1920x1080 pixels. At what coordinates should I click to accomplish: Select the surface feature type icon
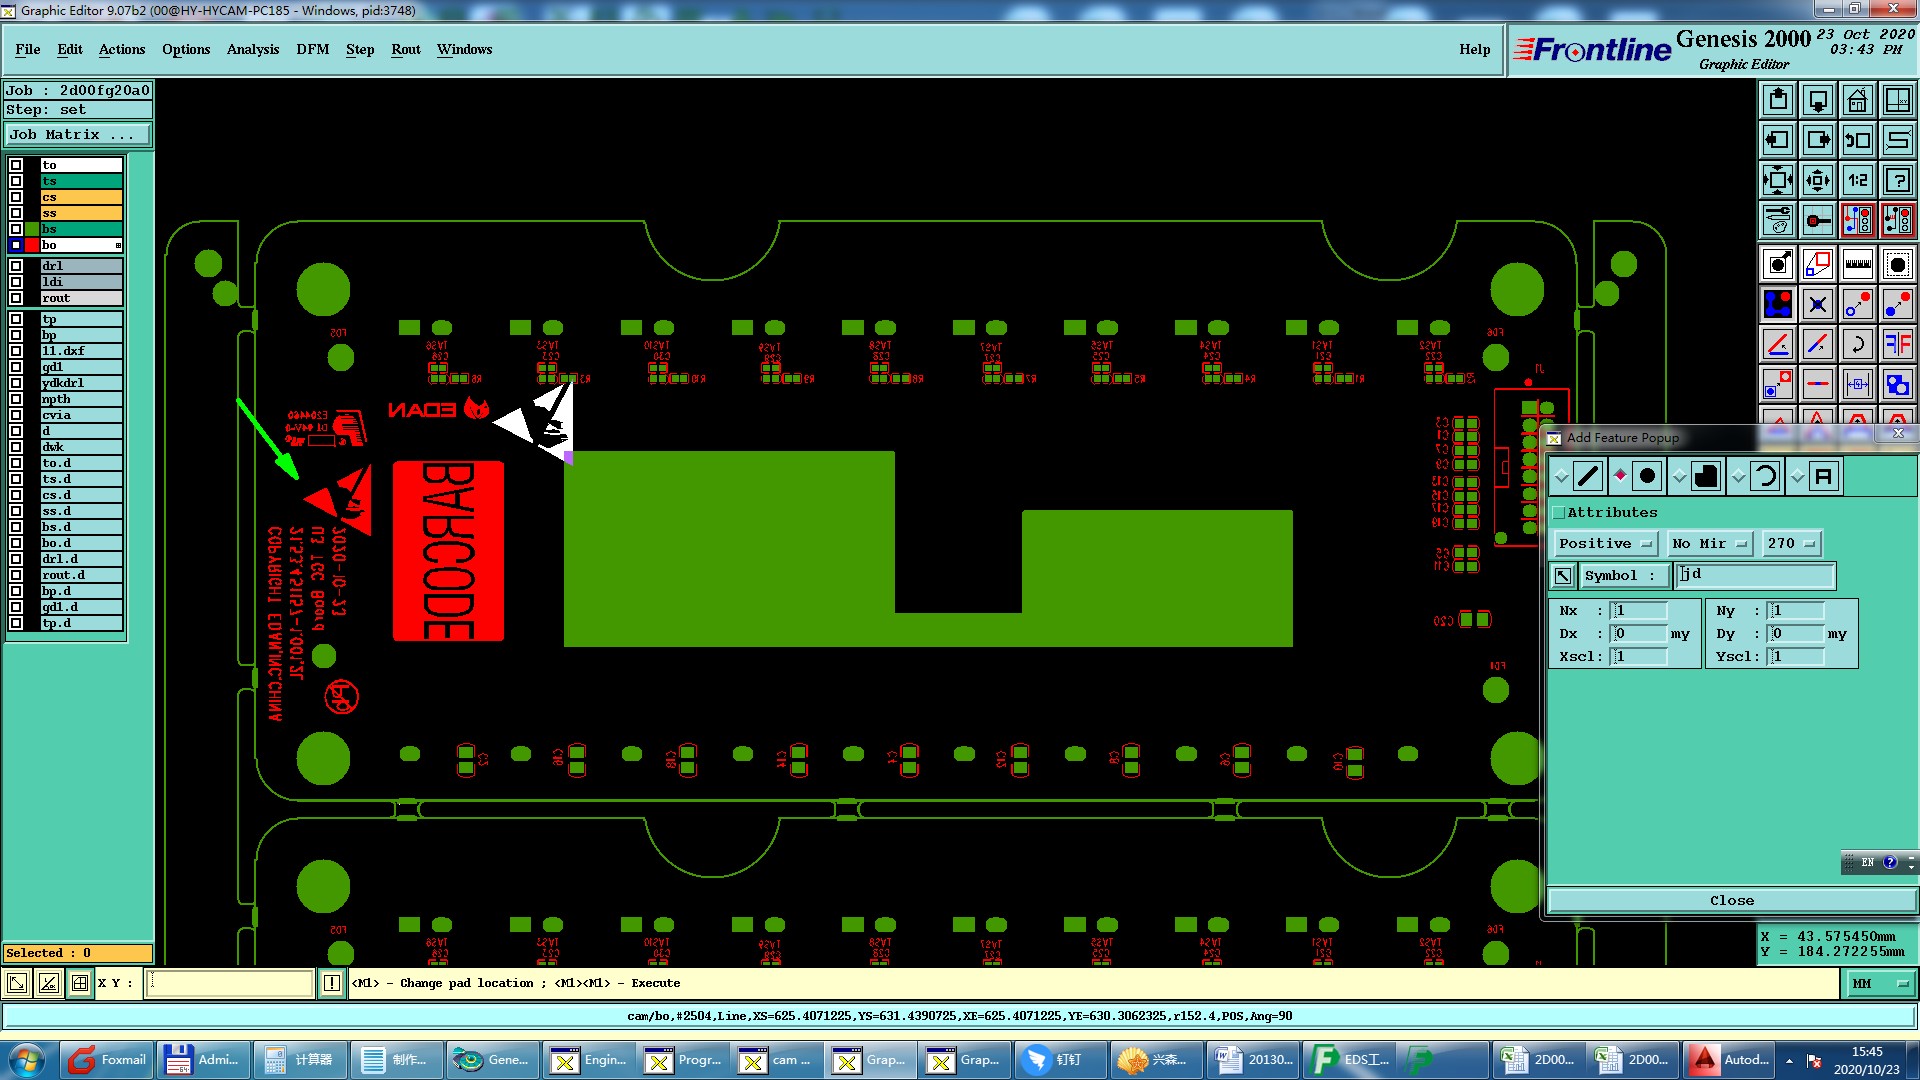tap(1706, 477)
